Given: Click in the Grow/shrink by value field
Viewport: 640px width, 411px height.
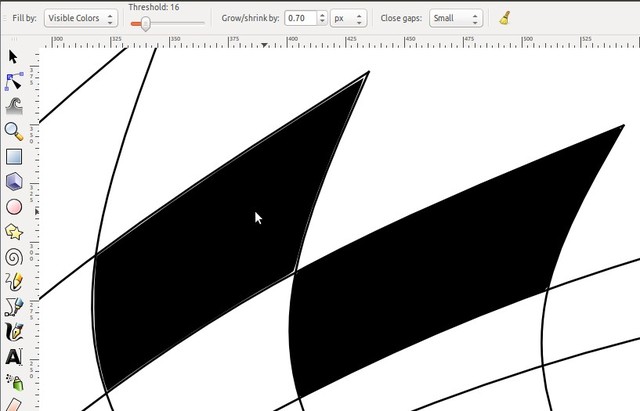Looking at the screenshot, I should (x=300, y=18).
